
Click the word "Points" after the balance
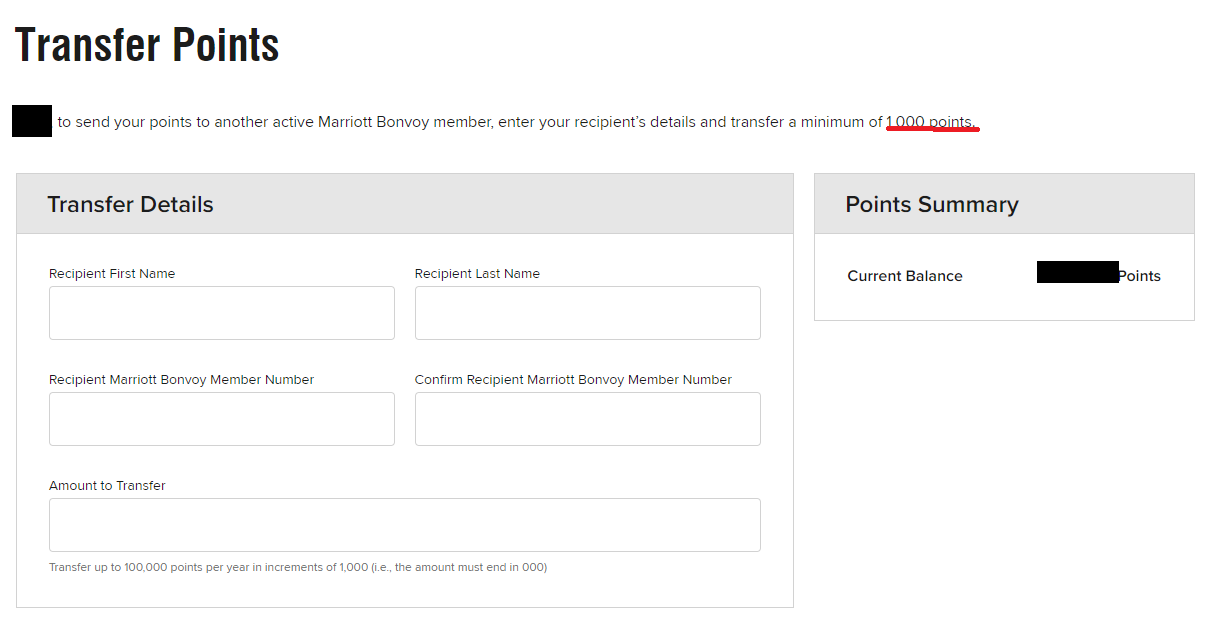[x=1140, y=276]
